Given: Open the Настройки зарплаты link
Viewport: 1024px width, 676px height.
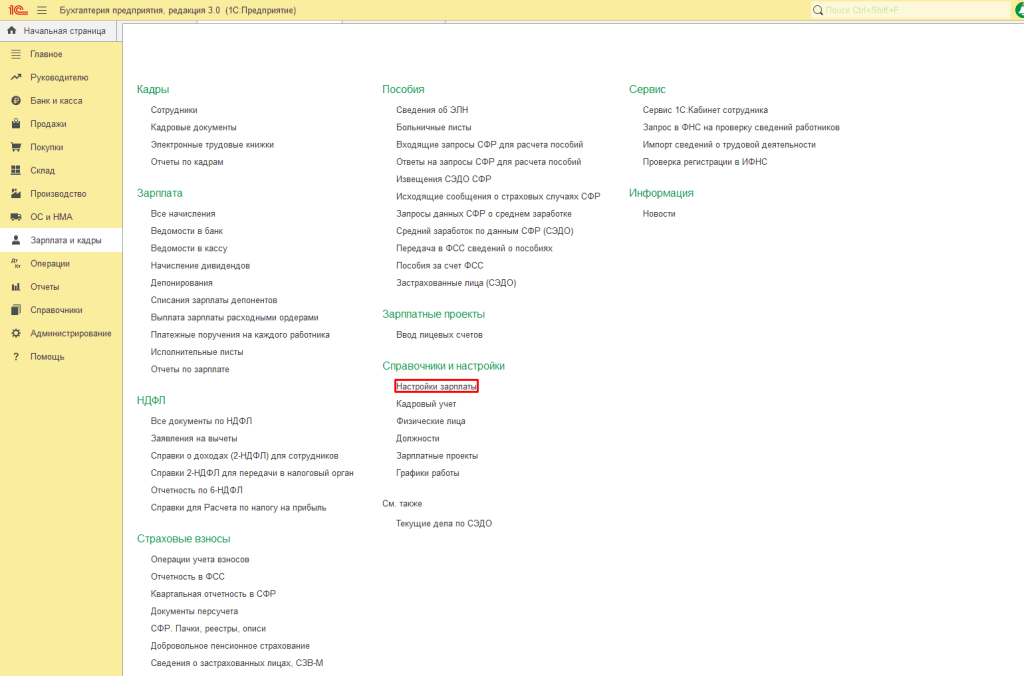Looking at the screenshot, I should tap(436, 386).
